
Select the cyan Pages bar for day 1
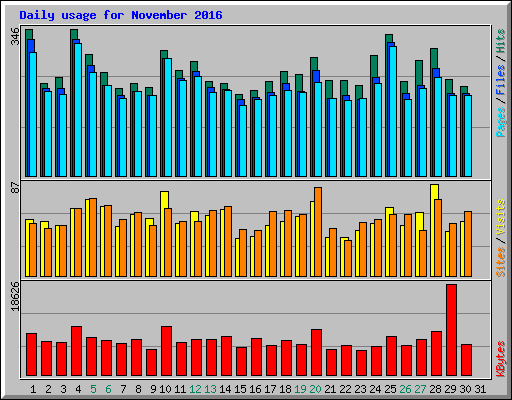click(33, 114)
